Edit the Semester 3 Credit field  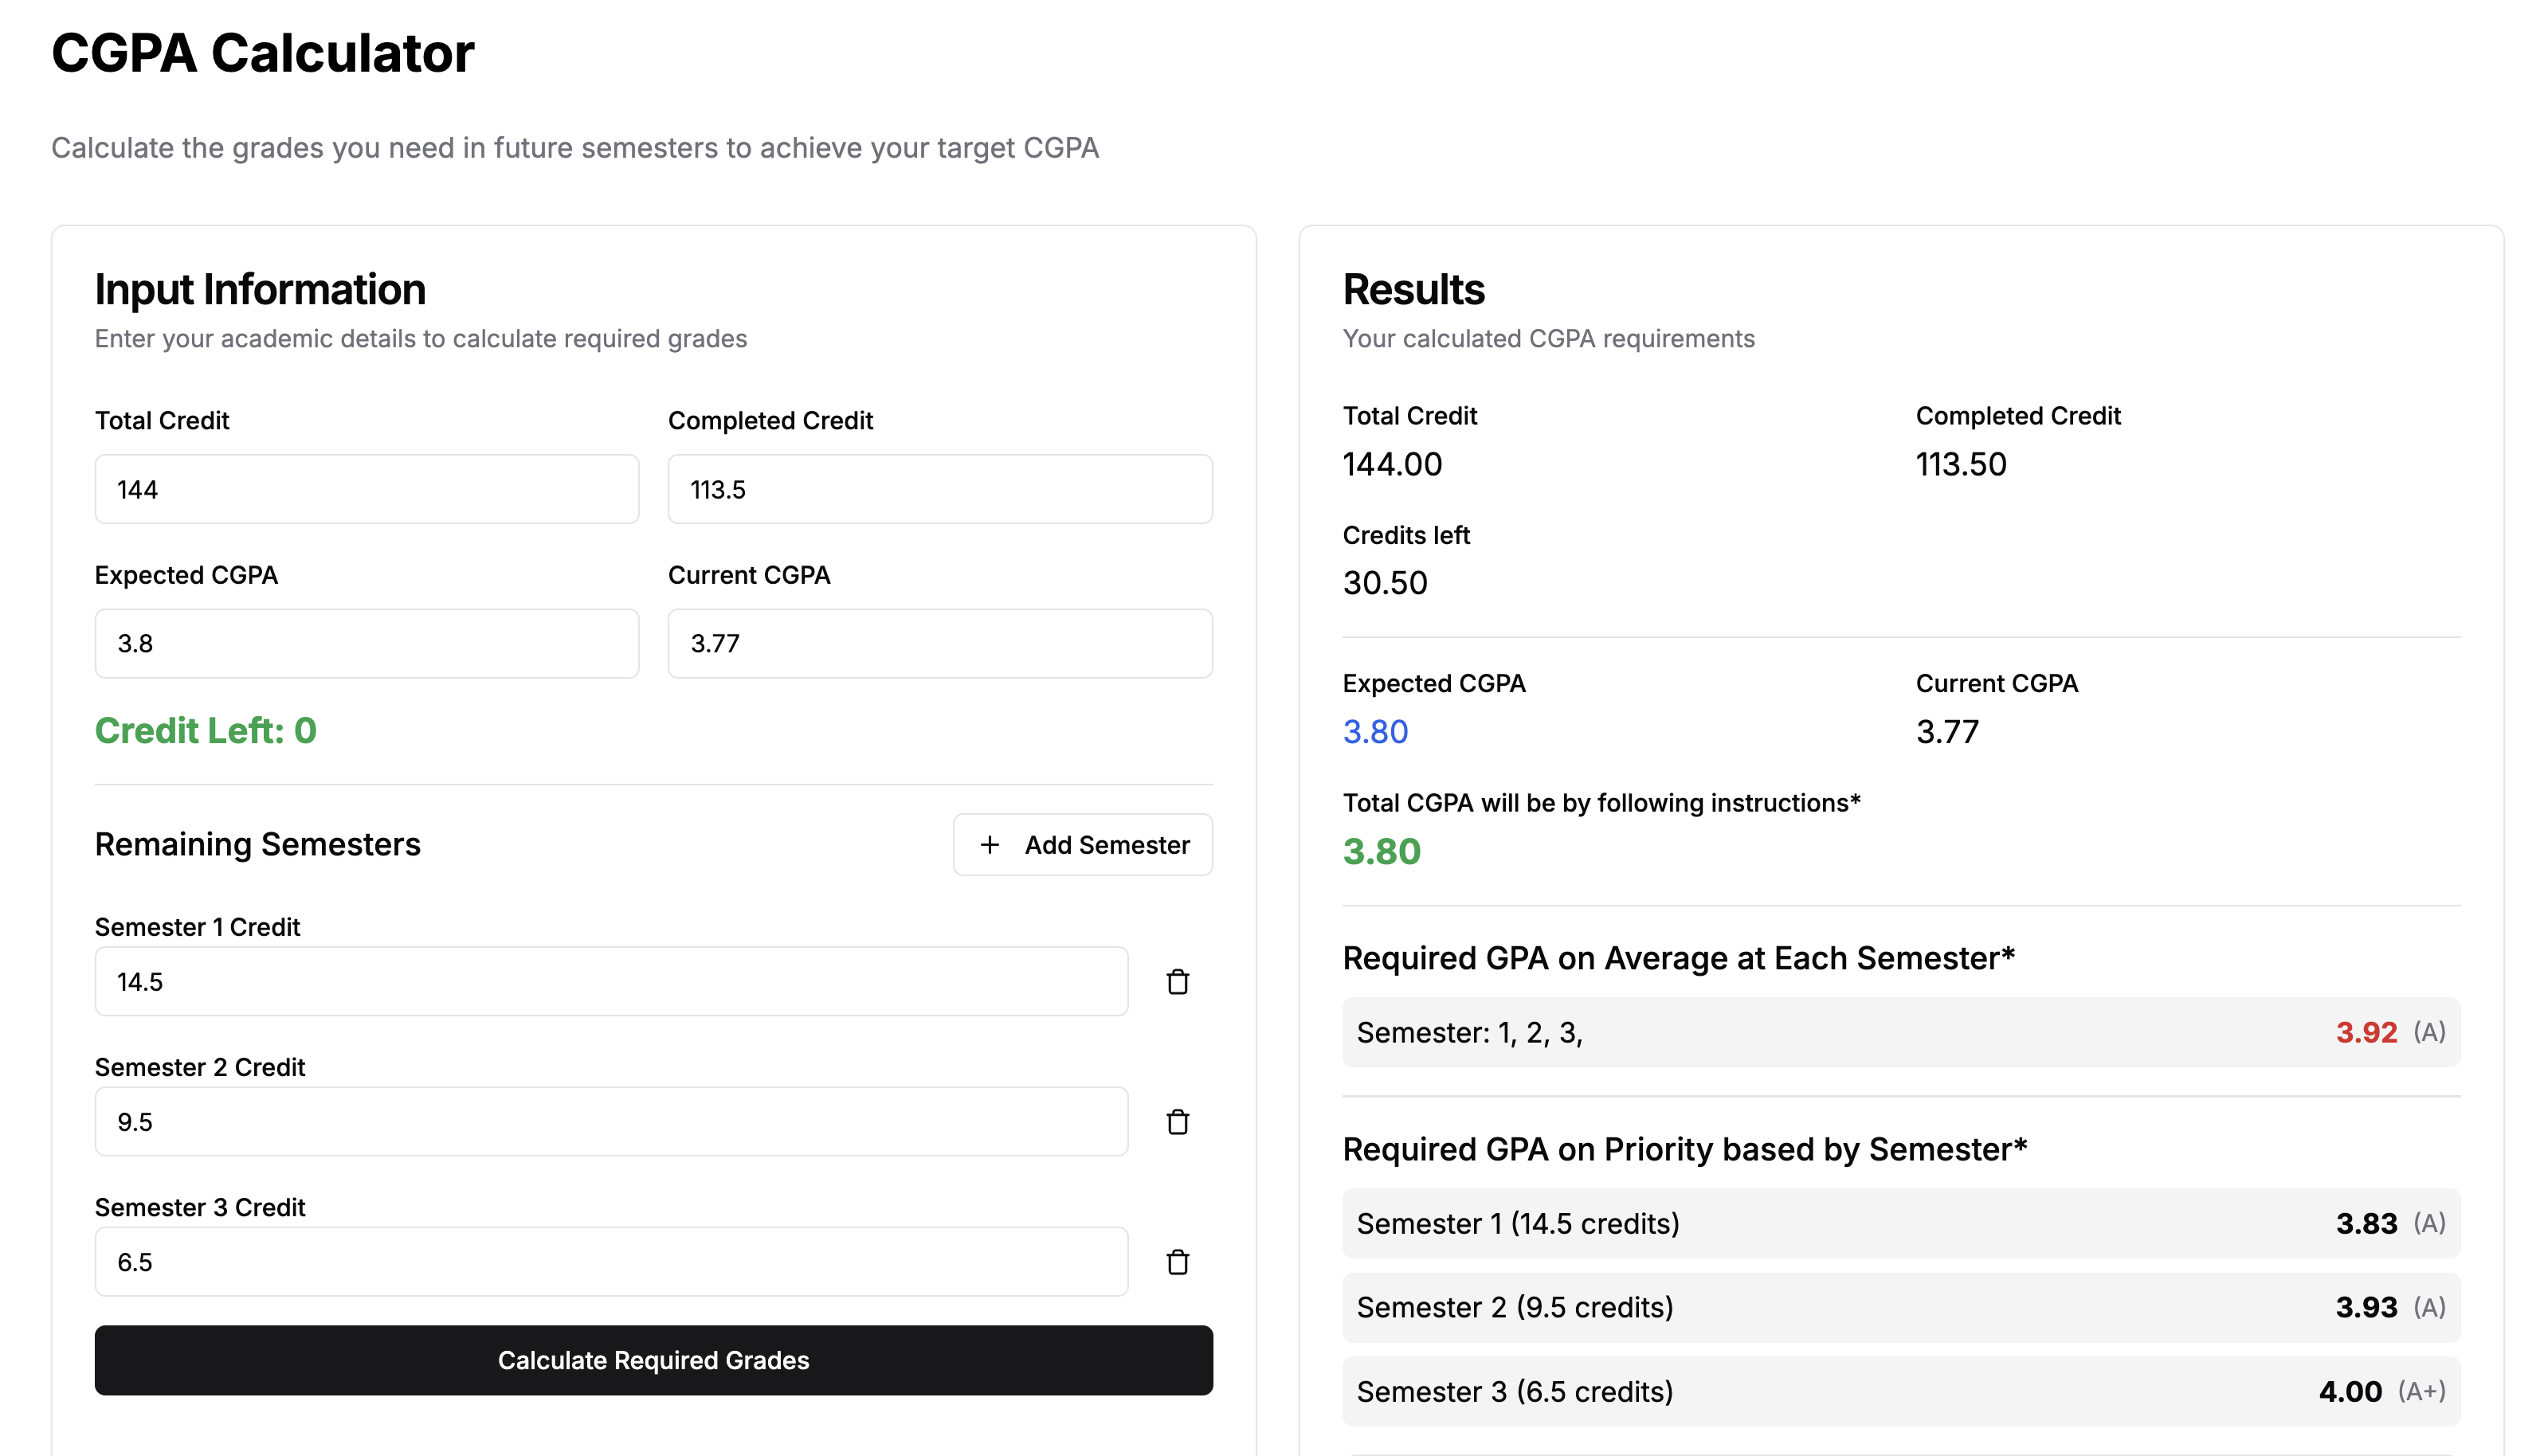[611, 1262]
